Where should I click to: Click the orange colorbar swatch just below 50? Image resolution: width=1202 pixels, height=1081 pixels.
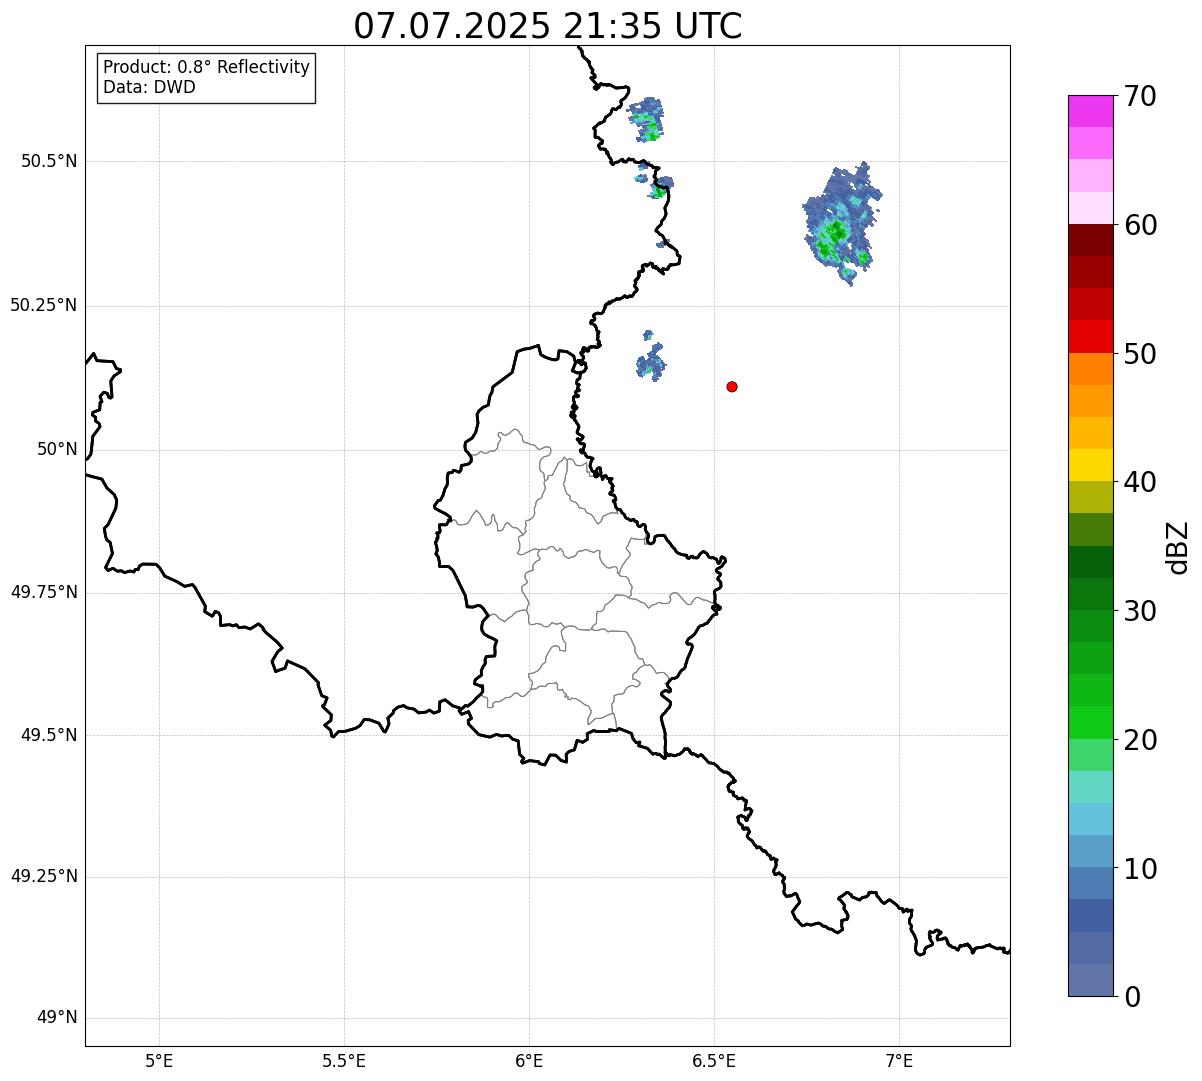click(1091, 369)
